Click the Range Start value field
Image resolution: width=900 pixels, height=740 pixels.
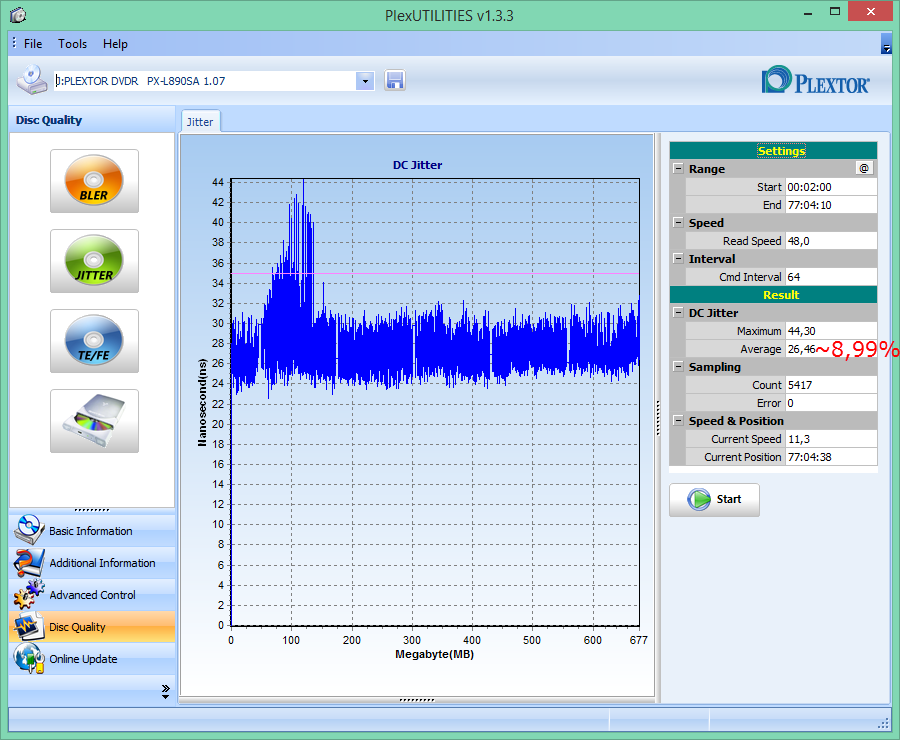(x=831, y=187)
